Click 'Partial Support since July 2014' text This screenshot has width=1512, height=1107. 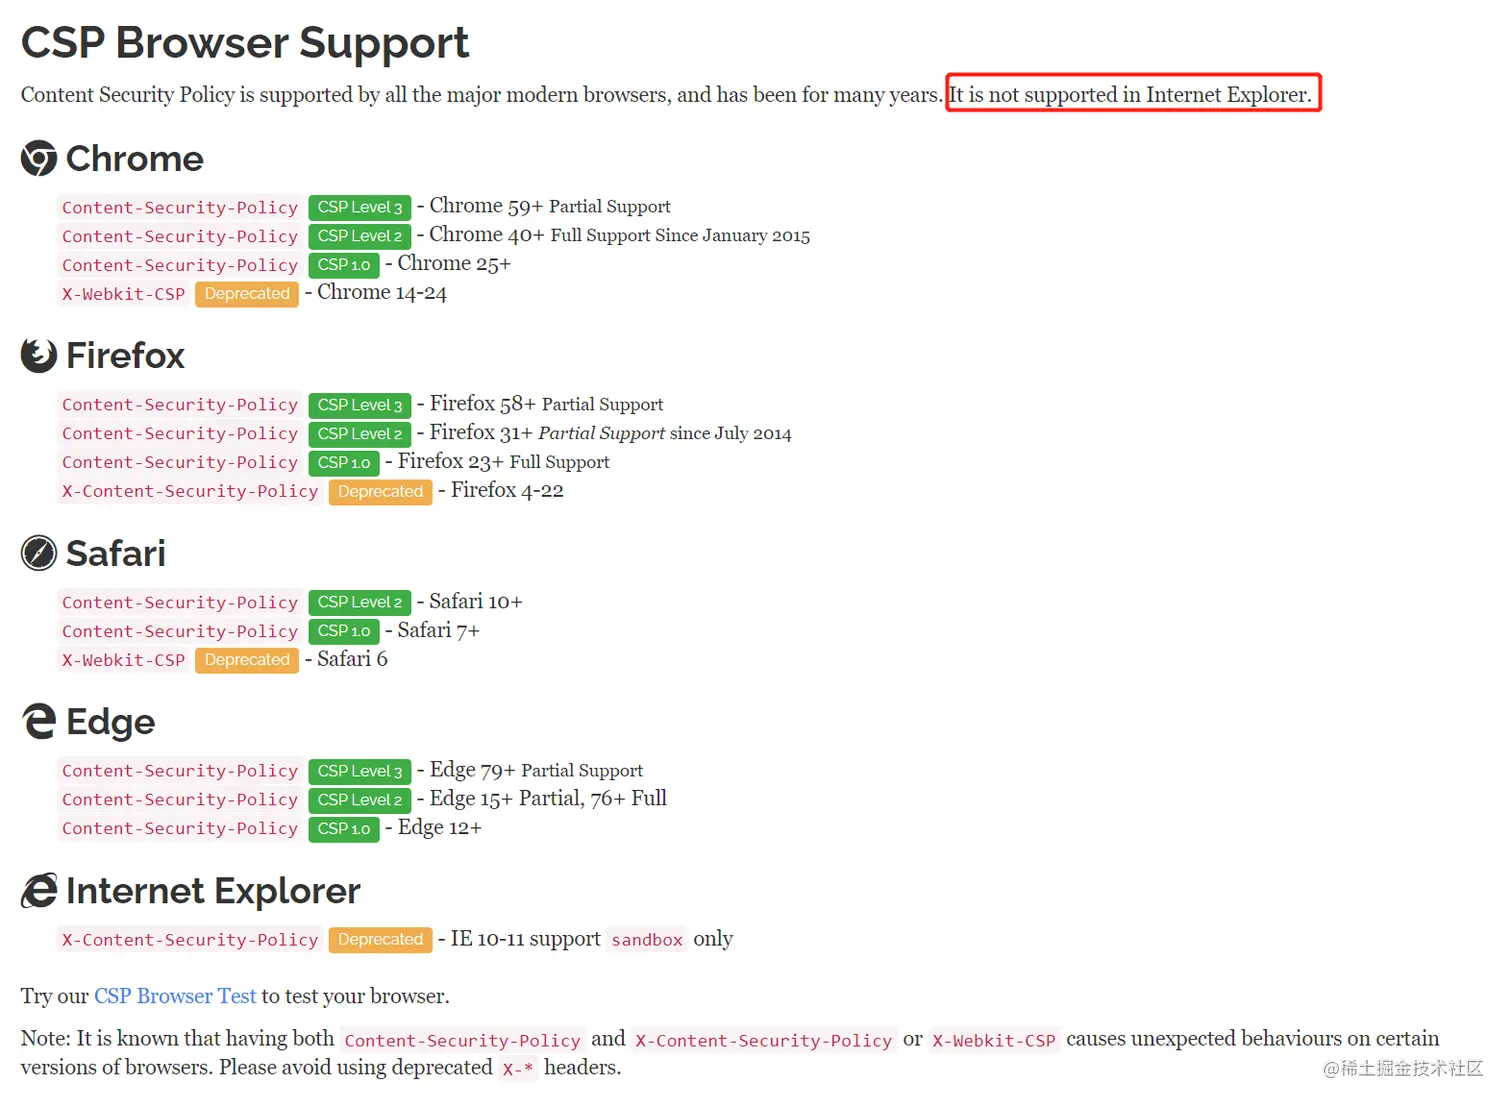[664, 433]
